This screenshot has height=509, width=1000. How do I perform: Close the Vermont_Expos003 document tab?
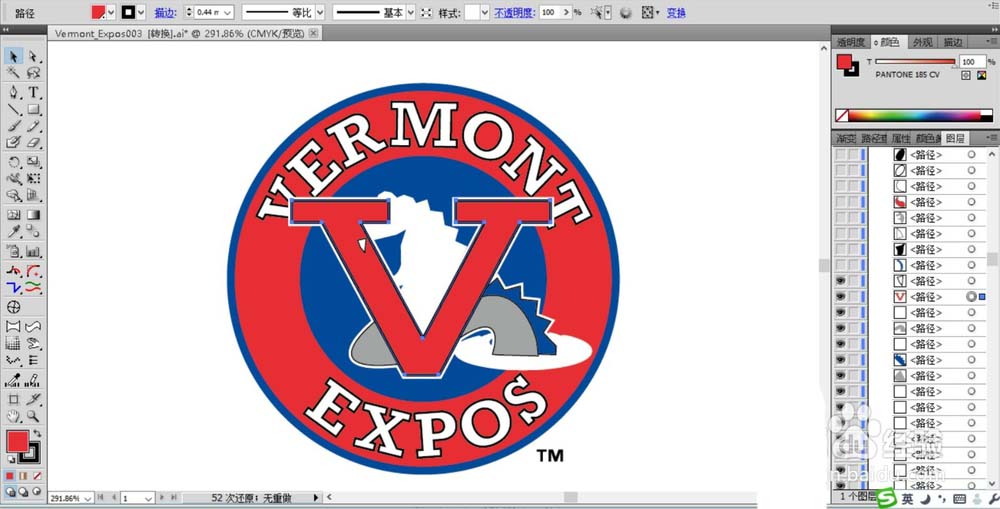313,33
